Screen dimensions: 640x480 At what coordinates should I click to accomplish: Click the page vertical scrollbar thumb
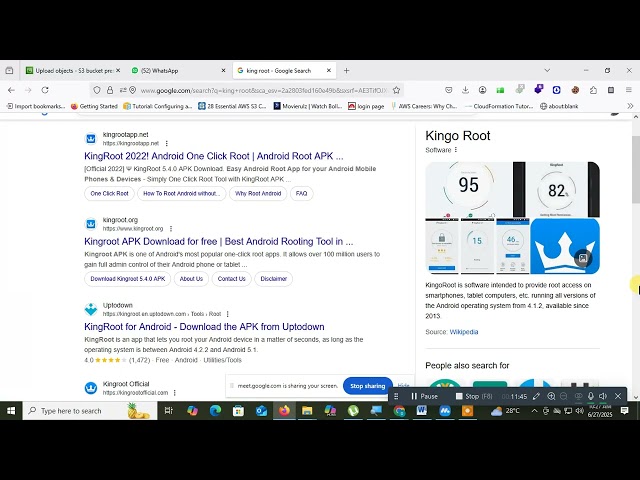tap(636, 169)
